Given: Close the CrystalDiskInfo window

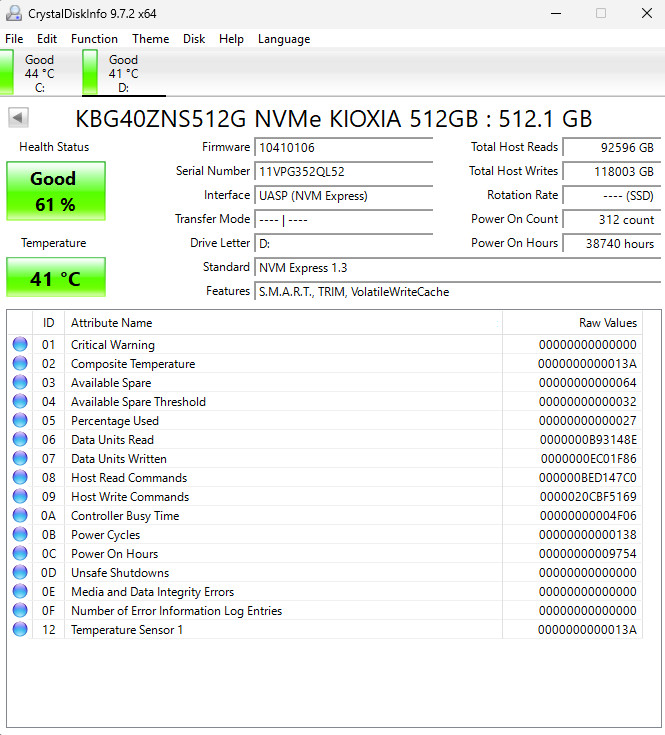Looking at the screenshot, I should [x=647, y=13].
